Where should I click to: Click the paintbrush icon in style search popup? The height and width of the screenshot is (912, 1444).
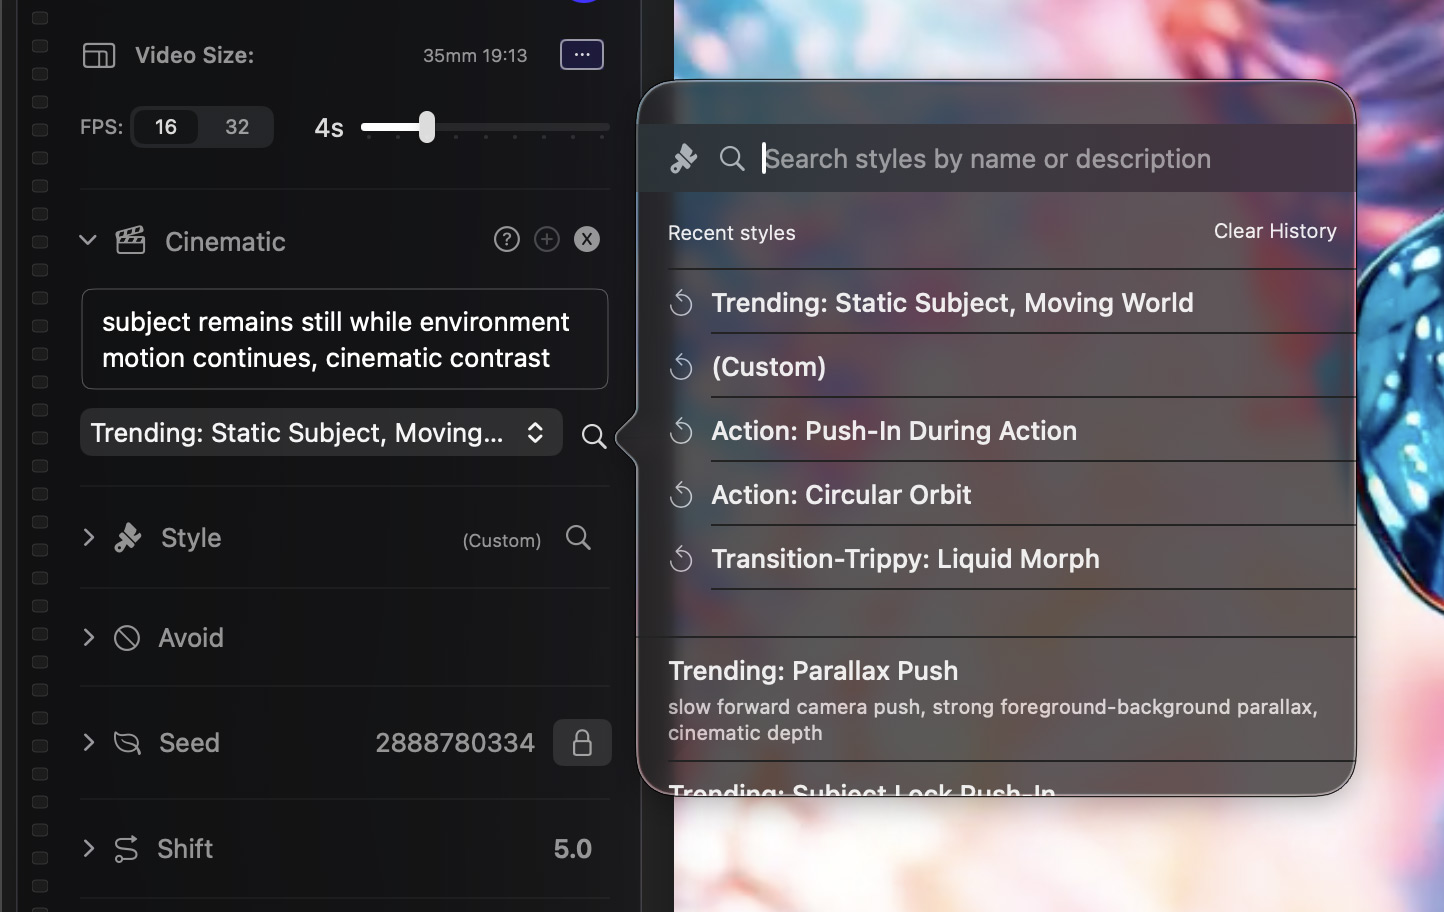684,159
